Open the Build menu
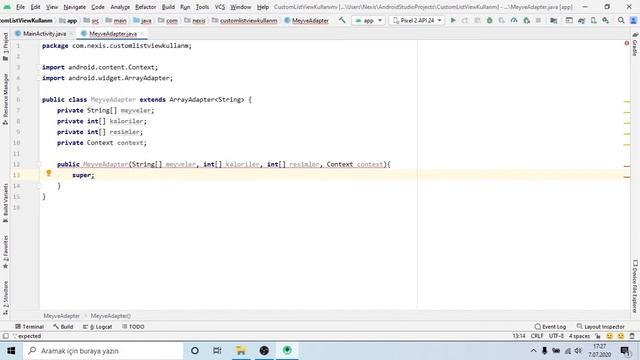The height and width of the screenshot is (360, 640). [x=168, y=7]
